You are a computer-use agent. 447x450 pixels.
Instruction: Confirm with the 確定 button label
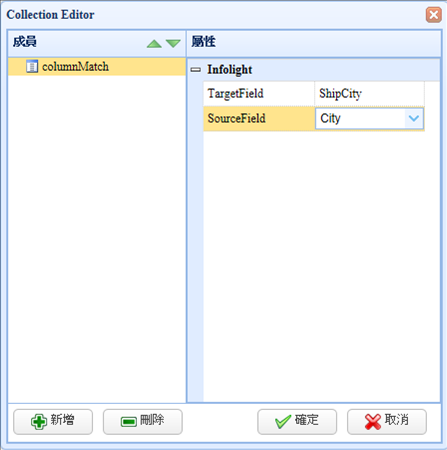(307, 420)
